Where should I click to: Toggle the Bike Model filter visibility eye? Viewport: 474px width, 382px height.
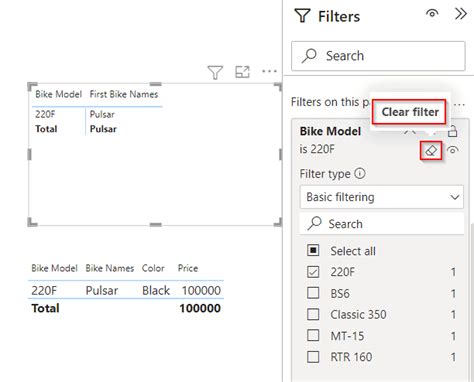[452, 150]
